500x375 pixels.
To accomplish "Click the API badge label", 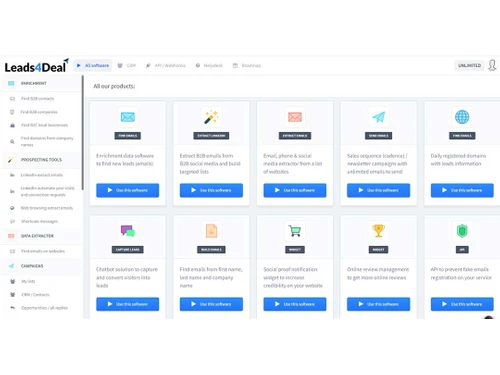I will (x=462, y=250).
